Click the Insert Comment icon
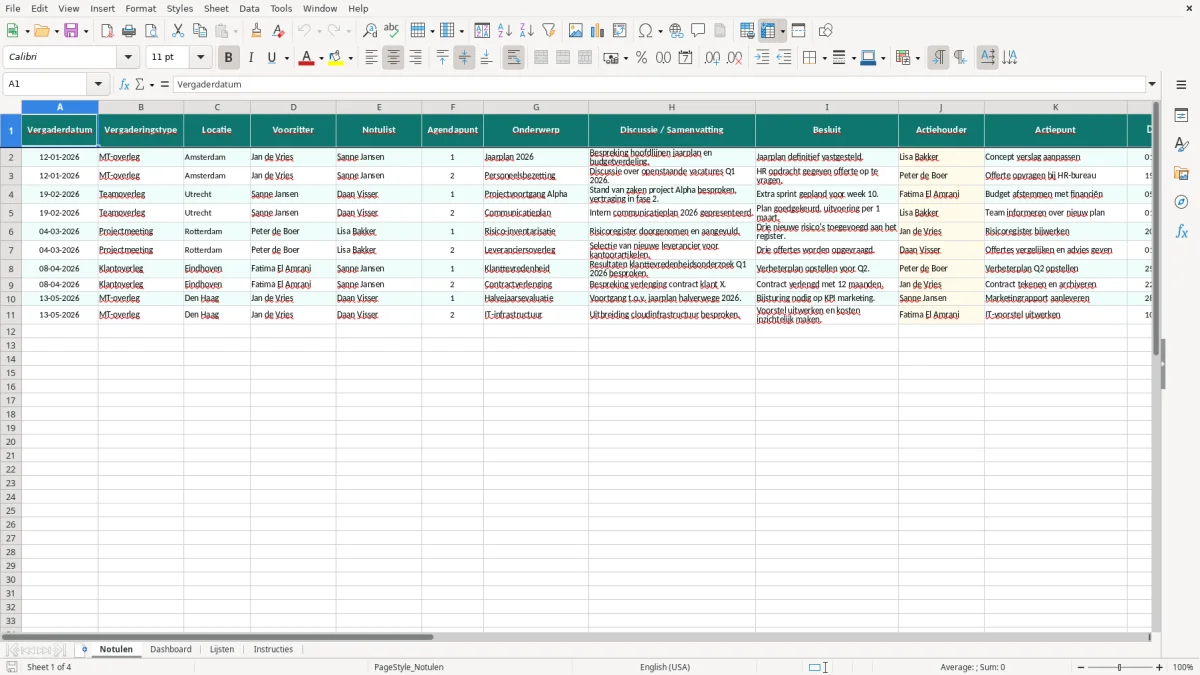Image resolution: width=1200 pixels, height=675 pixels. click(698, 31)
